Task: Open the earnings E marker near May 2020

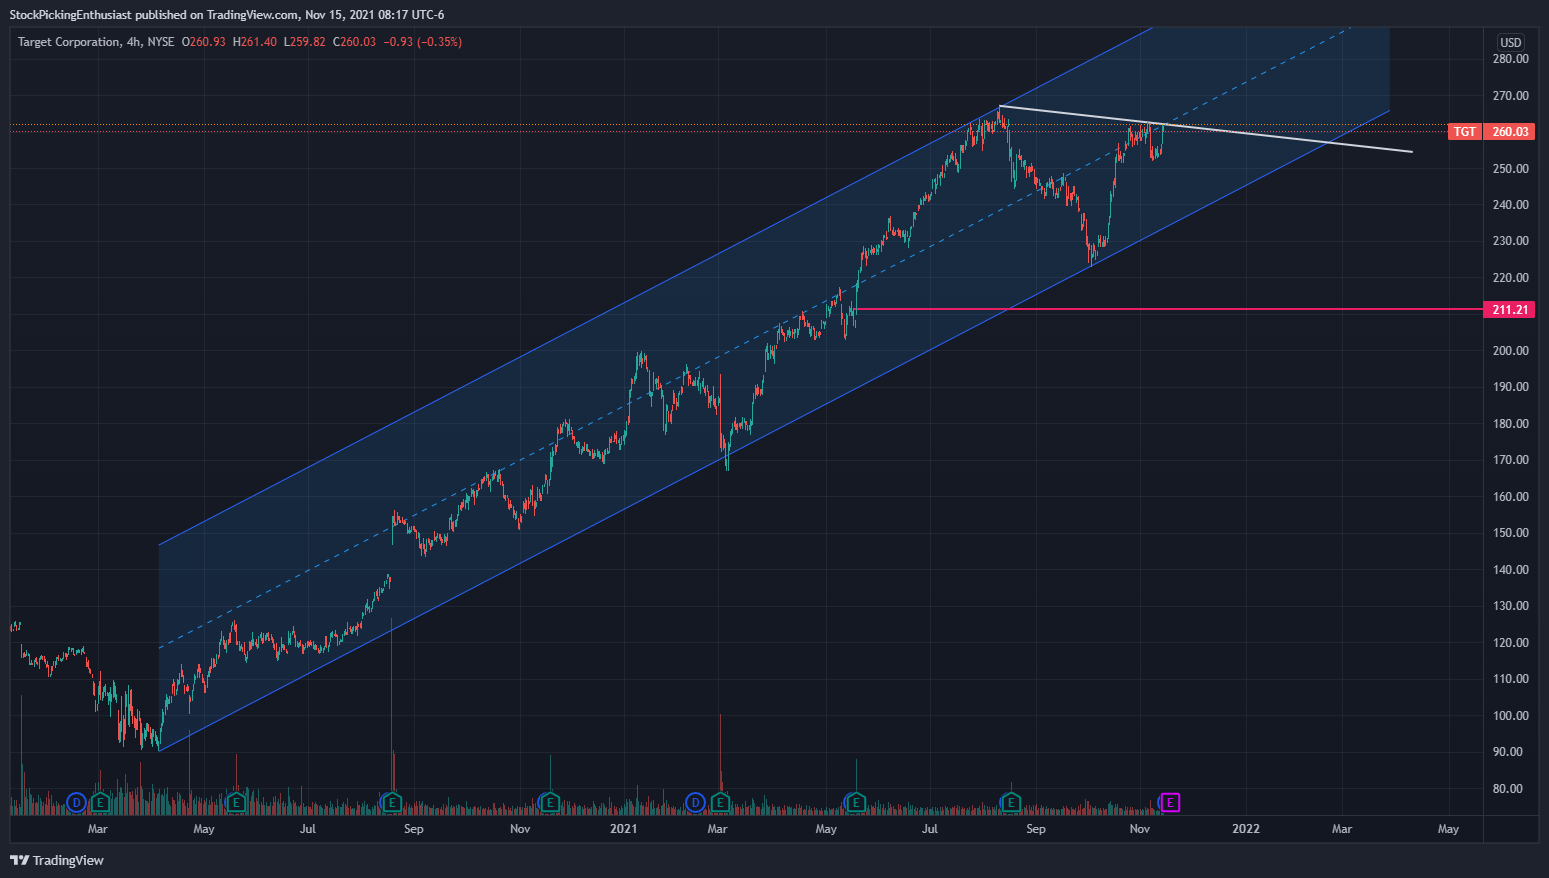Action: (x=236, y=802)
